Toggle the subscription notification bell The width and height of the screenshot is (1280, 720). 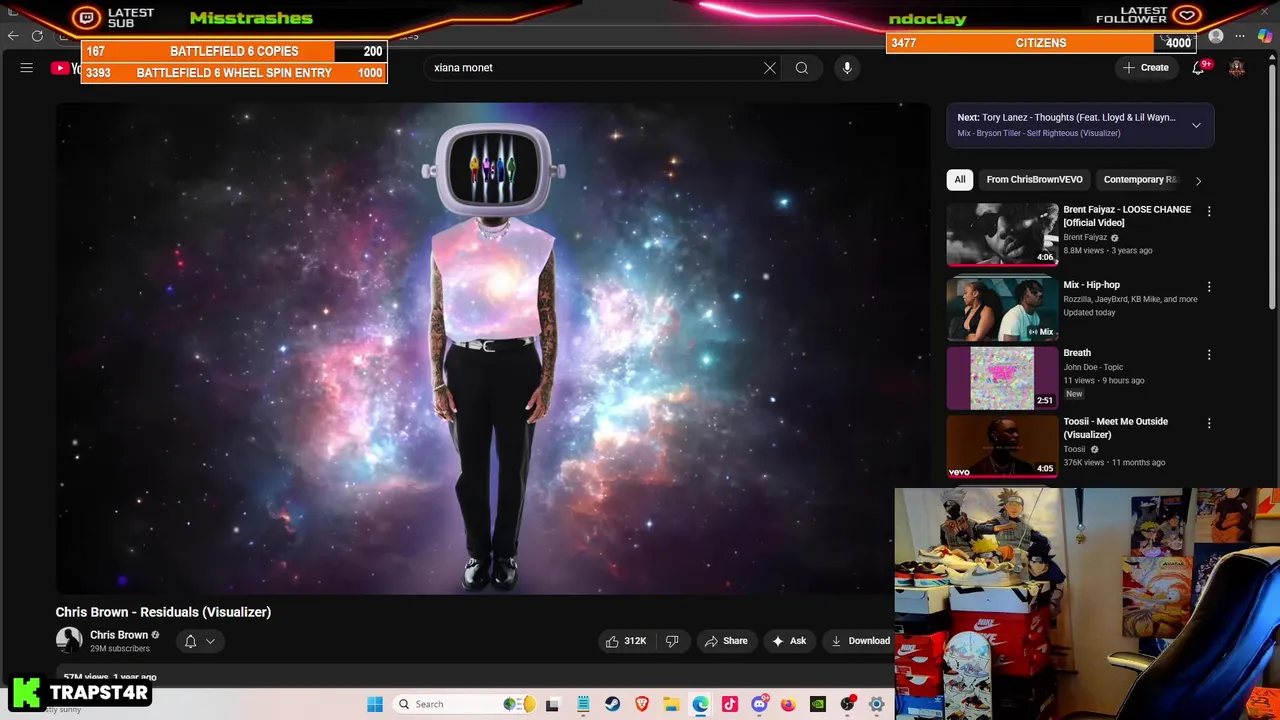click(x=190, y=641)
